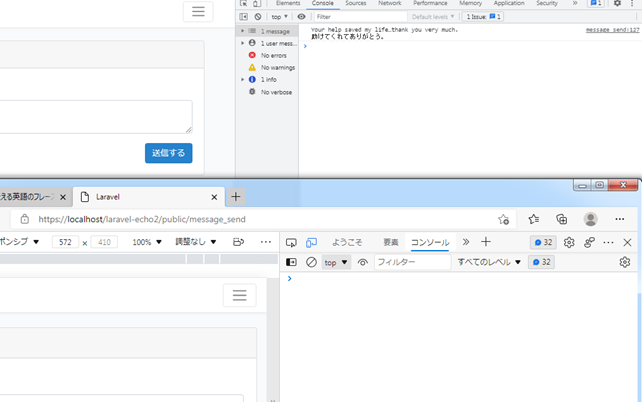
Task: Open the issues badge in the Chrome DevTools tab bar
Action: 596,3
